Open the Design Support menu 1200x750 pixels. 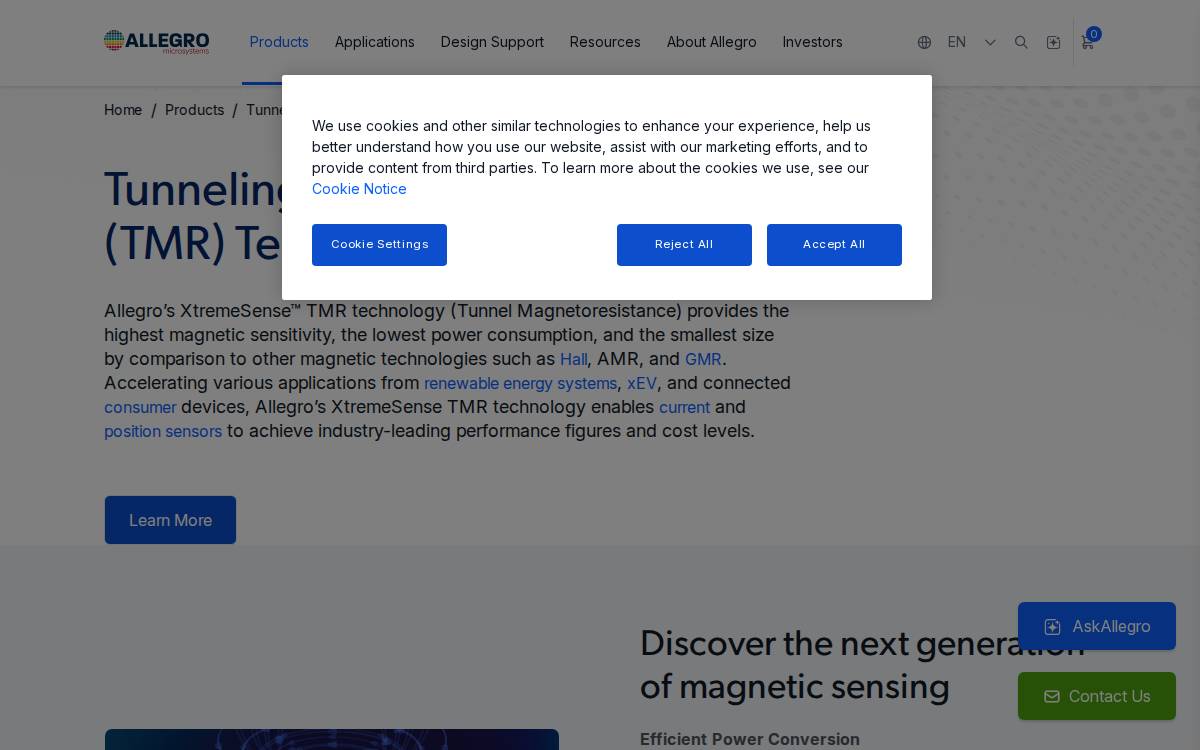(492, 42)
